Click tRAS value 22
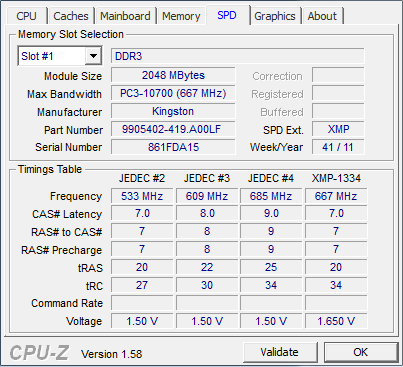The image size is (403, 367). [x=207, y=267]
